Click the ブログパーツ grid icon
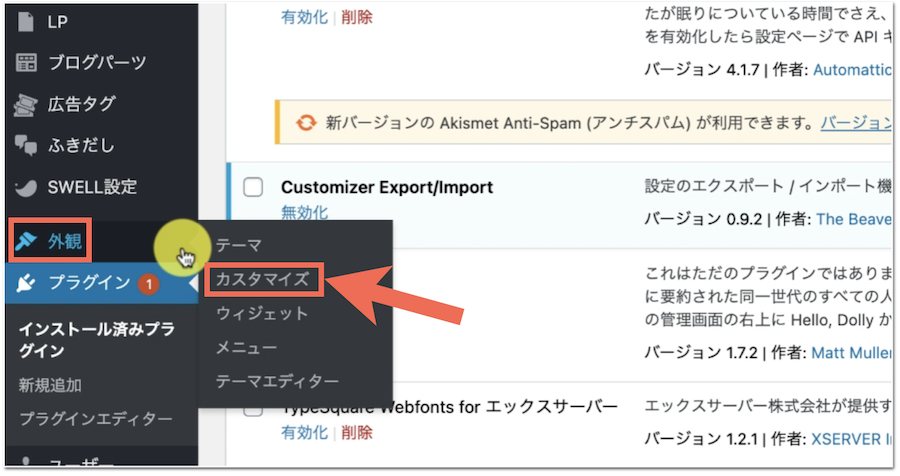The width and height of the screenshot is (900, 476). (27, 63)
